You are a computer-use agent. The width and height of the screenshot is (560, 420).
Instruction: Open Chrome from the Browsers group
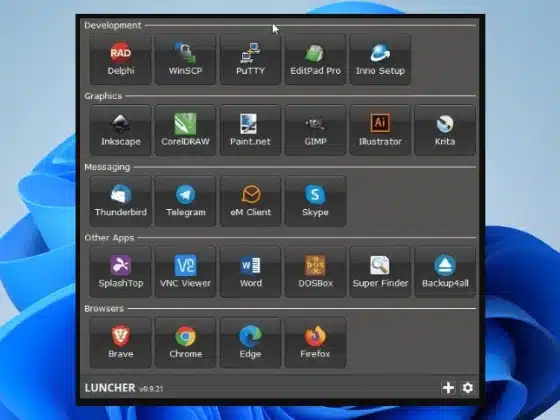(x=185, y=342)
